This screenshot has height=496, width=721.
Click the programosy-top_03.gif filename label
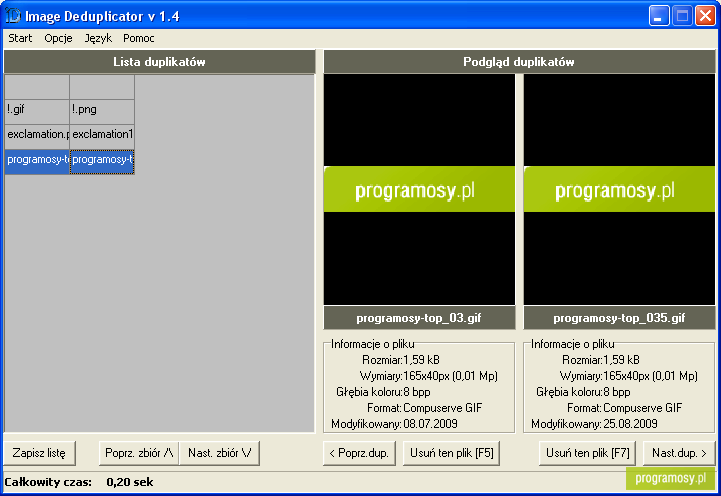coord(419,318)
